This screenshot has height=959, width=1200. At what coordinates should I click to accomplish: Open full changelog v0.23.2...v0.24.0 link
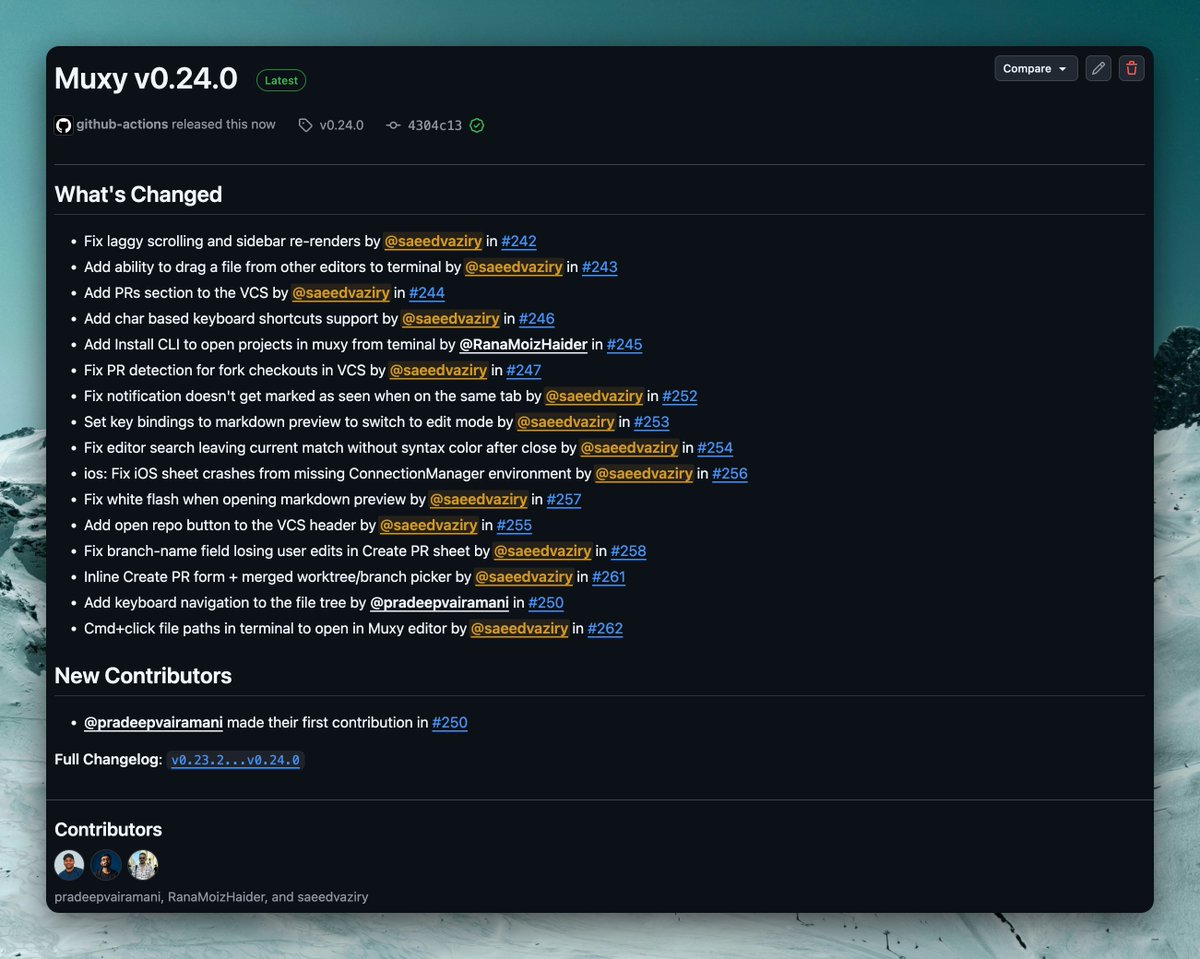coord(235,760)
